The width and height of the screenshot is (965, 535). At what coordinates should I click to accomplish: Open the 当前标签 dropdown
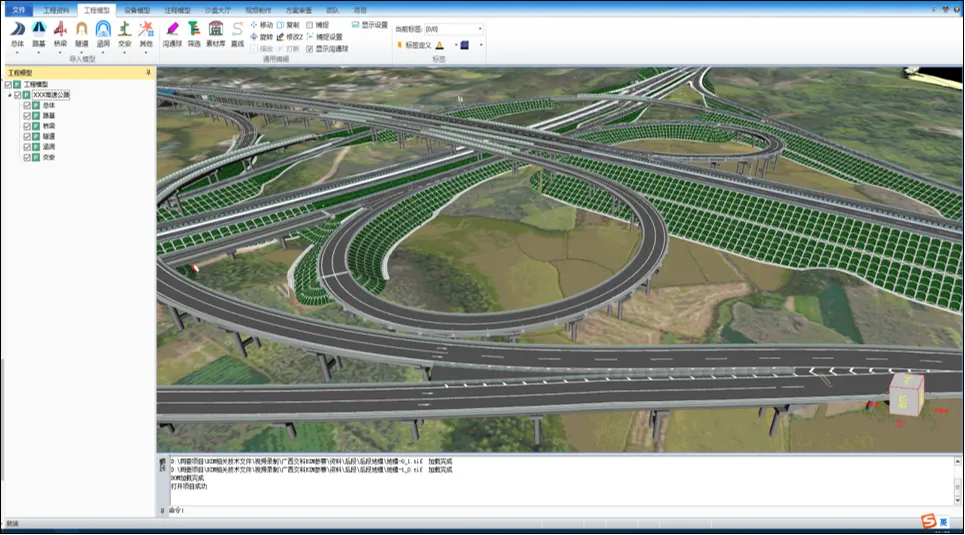(x=479, y=29)
